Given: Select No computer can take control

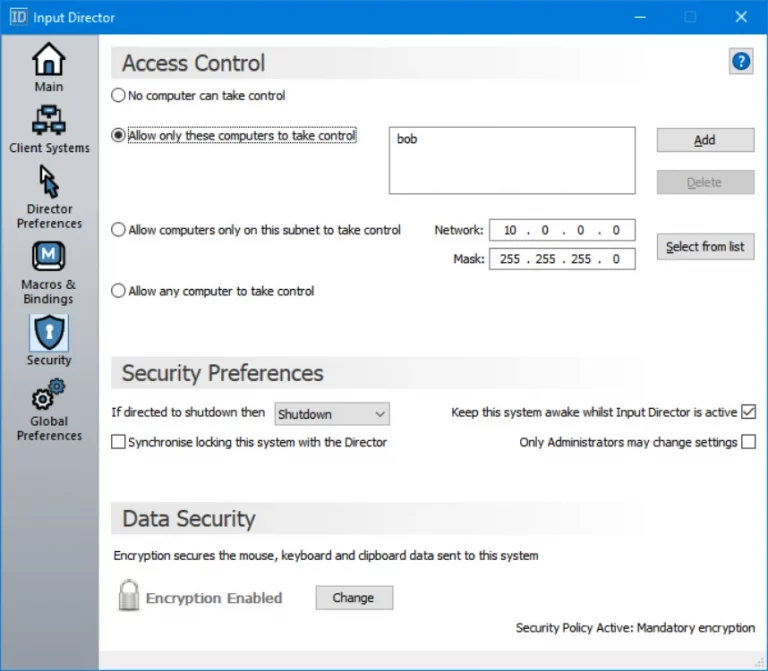Looking at the screenshot, I should pos(118,95).
